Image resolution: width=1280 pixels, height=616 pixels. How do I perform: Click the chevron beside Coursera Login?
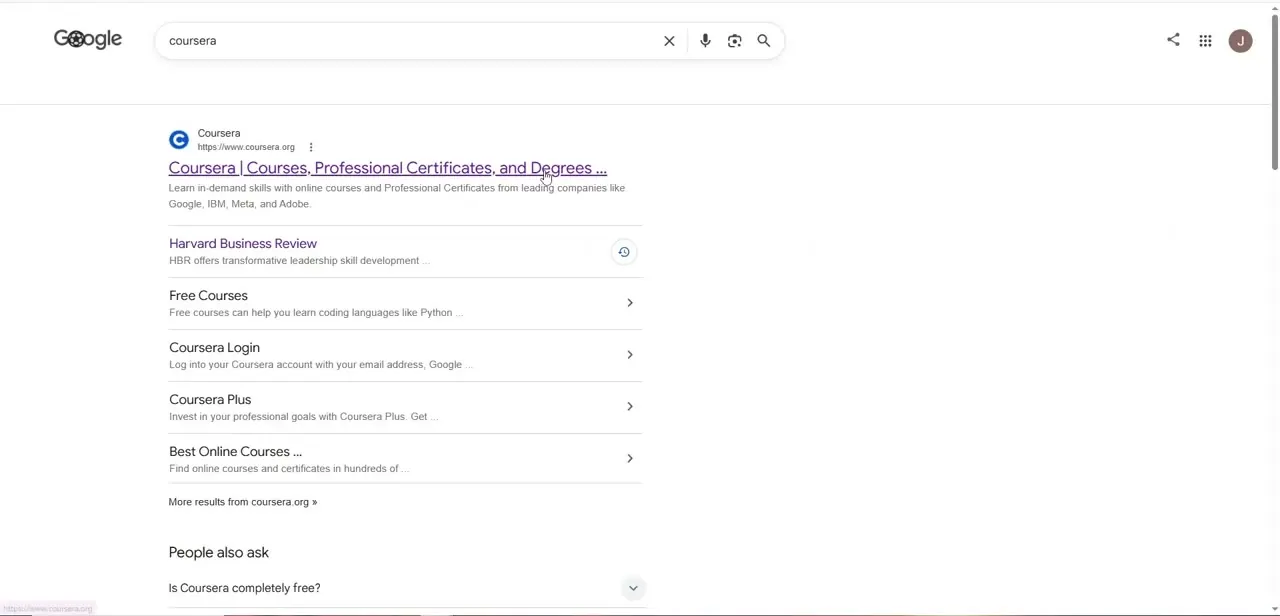(x=630, y=355)
